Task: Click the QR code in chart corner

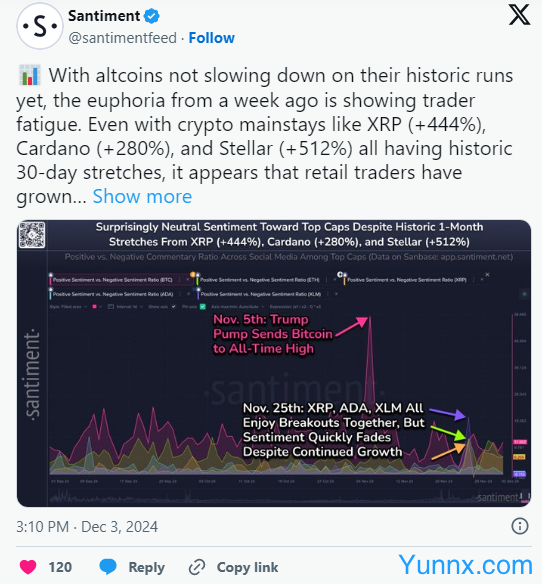Action: coord(32,235)
